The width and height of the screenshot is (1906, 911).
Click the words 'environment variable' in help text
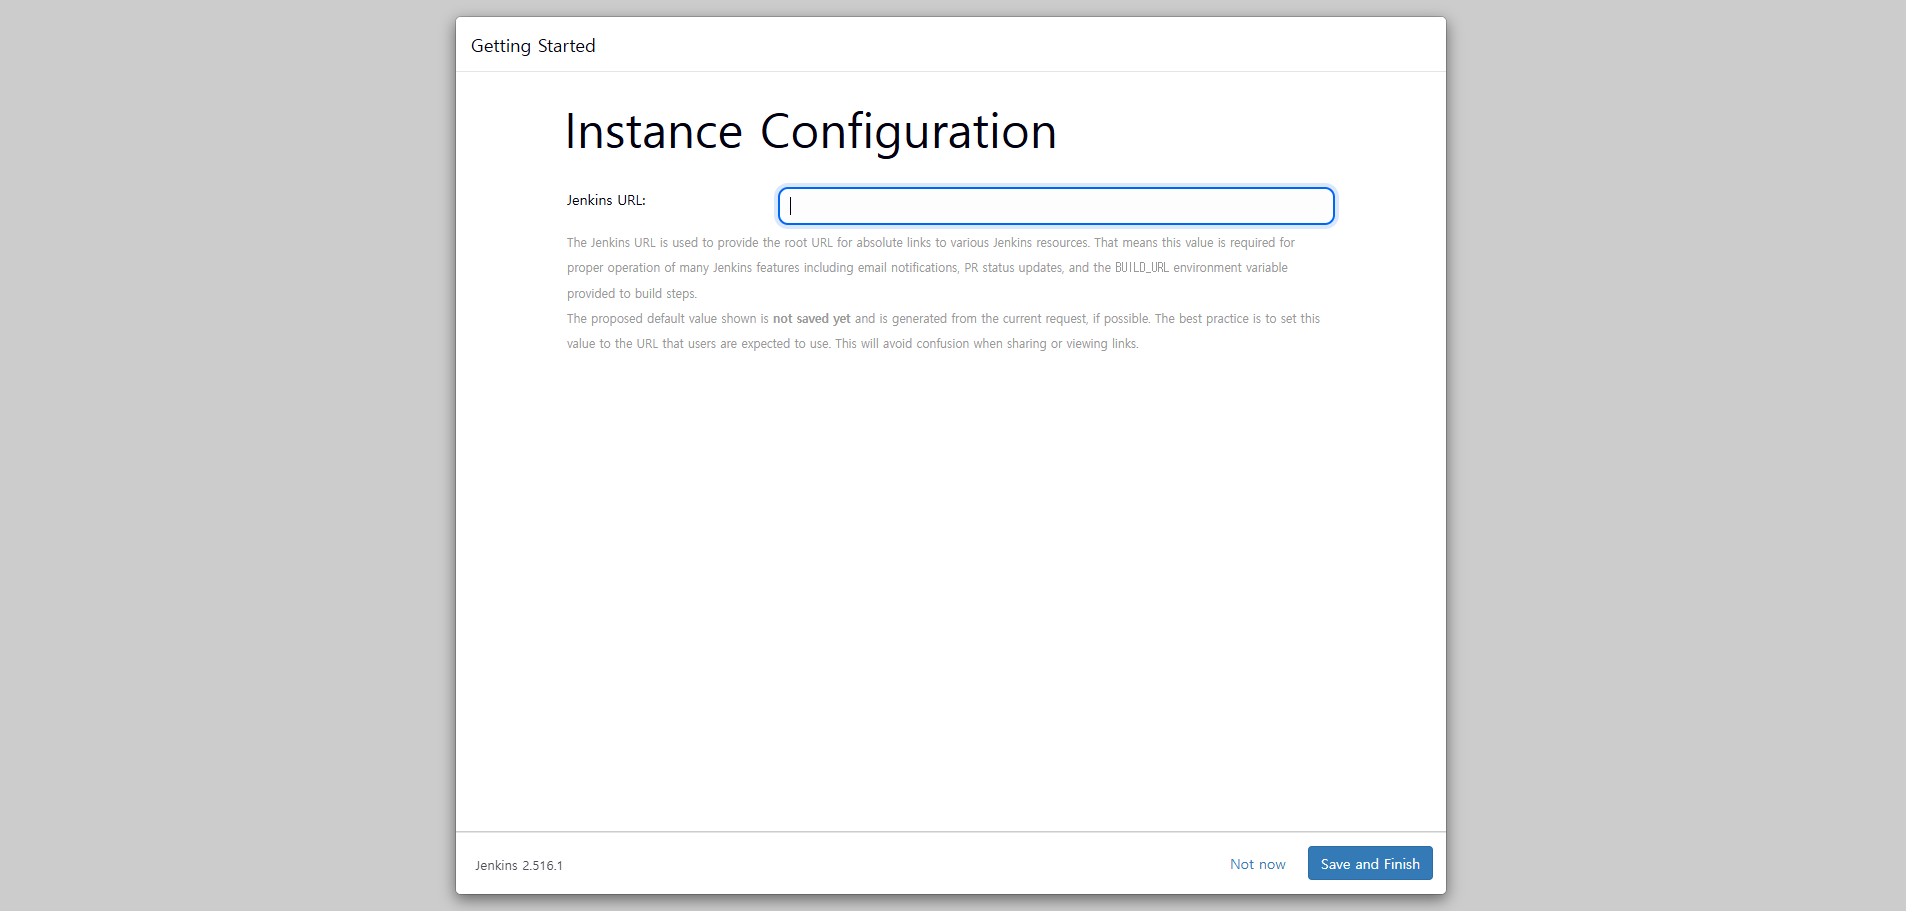[1230, 268]
